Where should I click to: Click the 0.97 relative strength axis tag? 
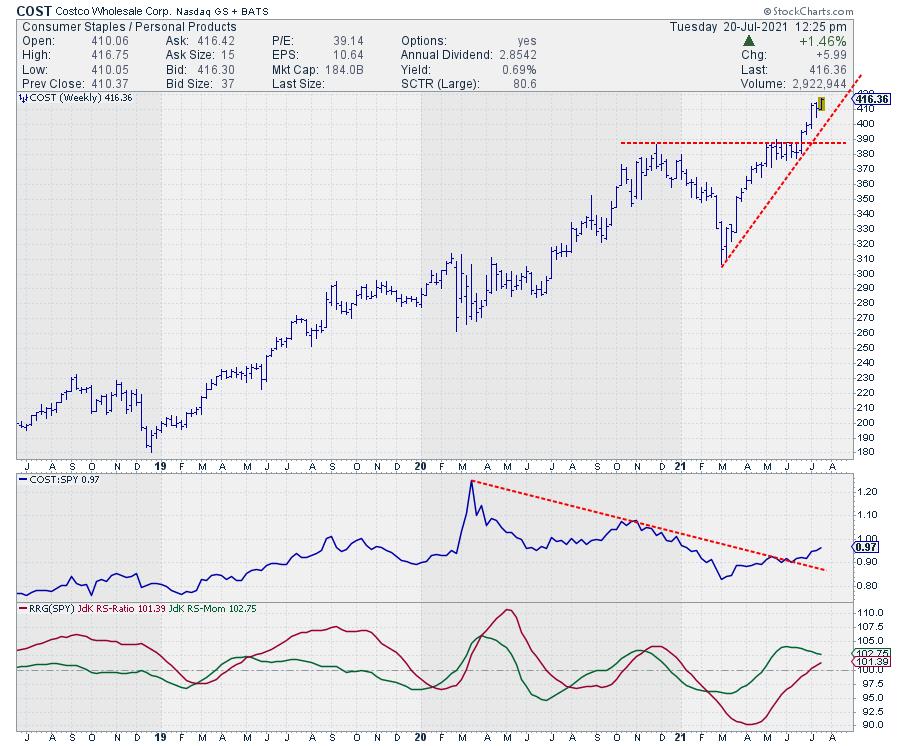tap(866, 548)
